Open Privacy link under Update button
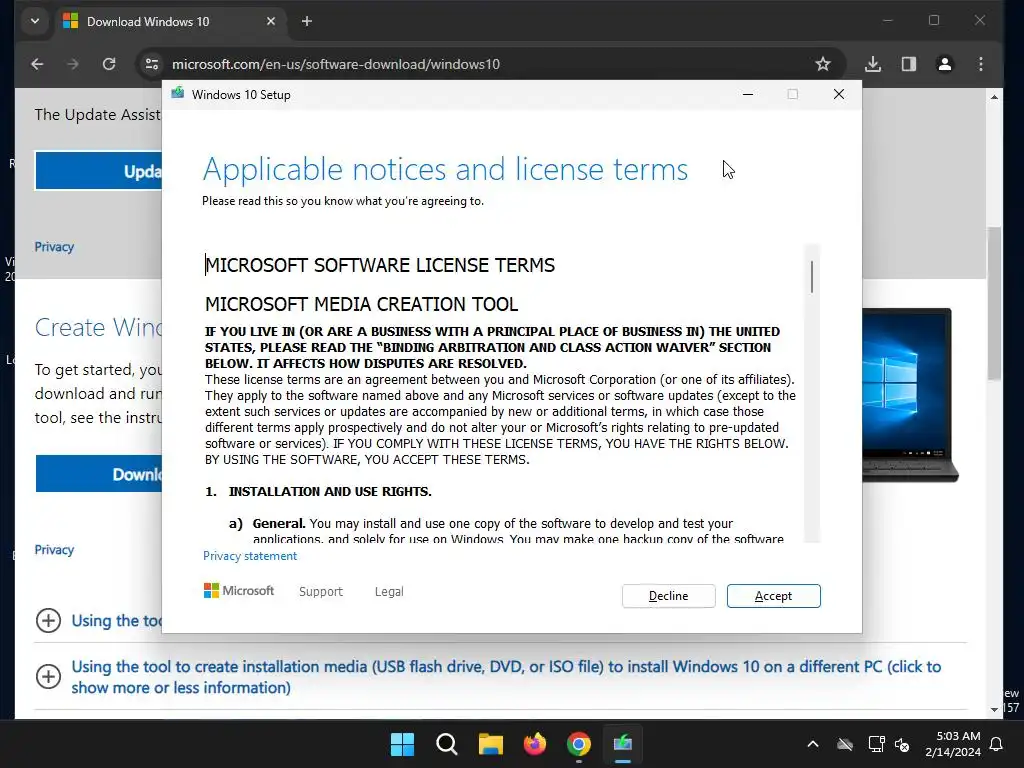 pos(54,247)
